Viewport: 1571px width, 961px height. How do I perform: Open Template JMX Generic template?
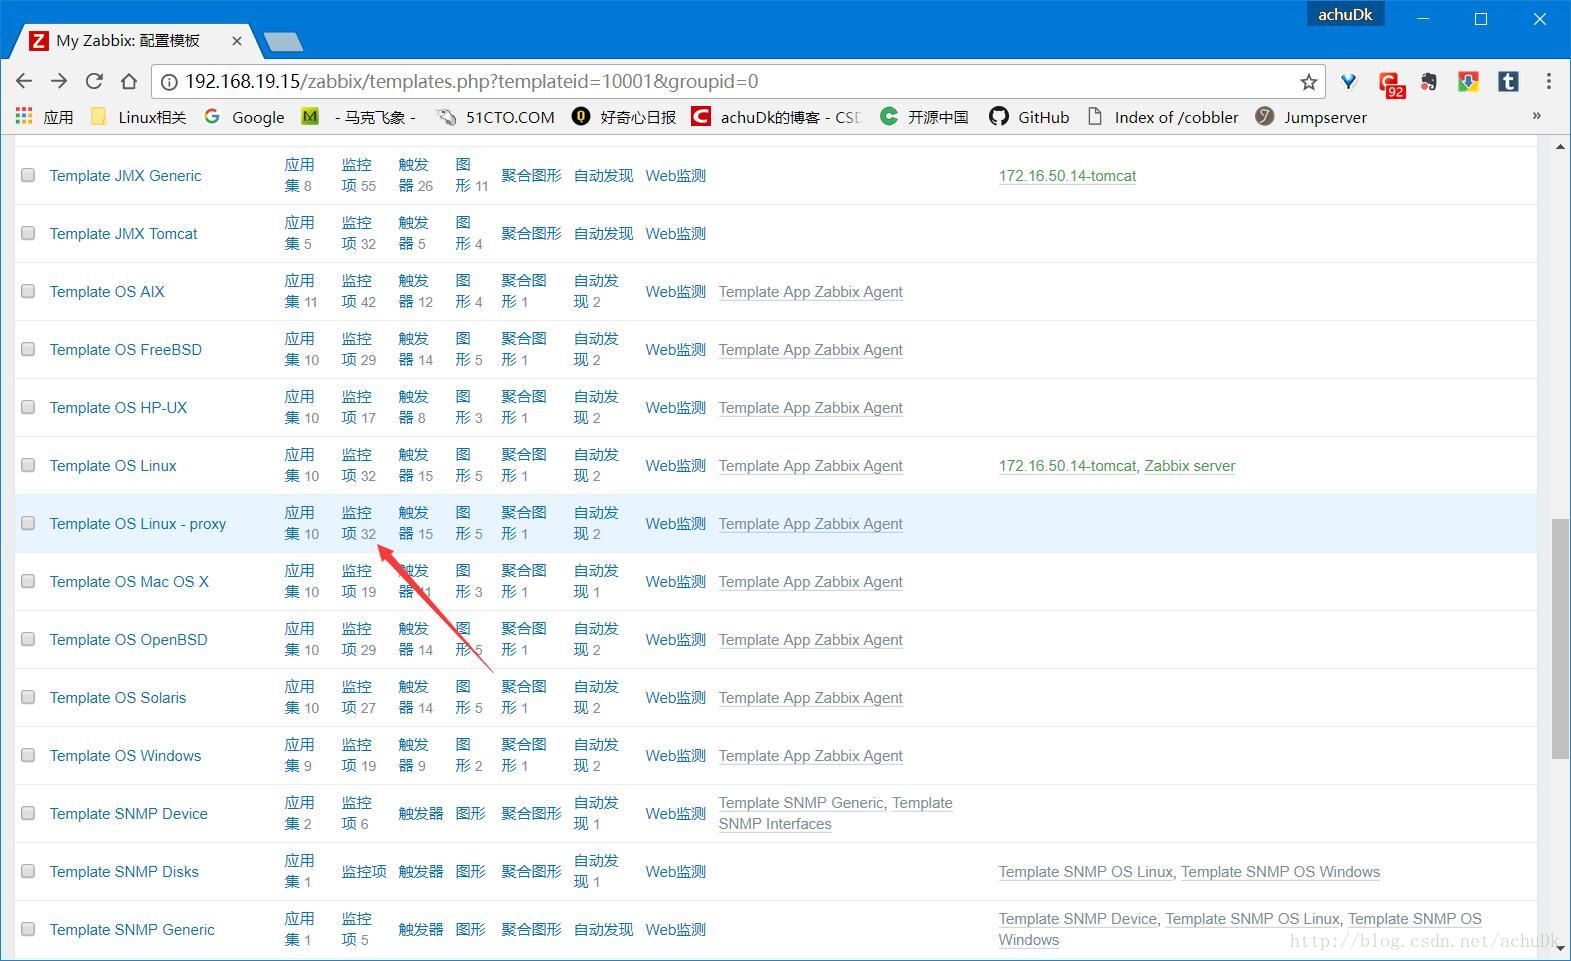coord(125,176)
